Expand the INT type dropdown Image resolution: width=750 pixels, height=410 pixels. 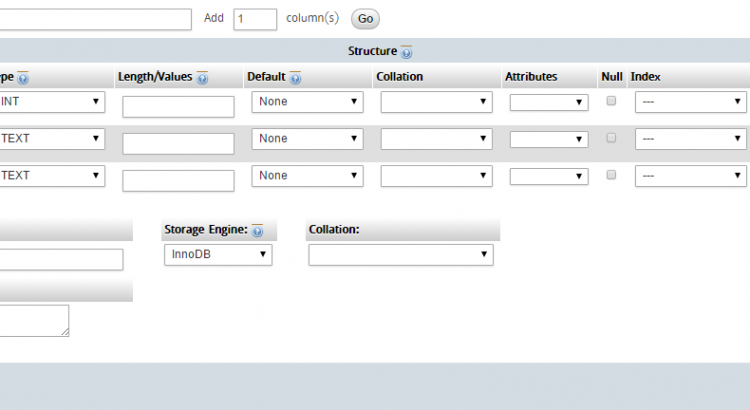pyautogui.click(x=50, y=101)
